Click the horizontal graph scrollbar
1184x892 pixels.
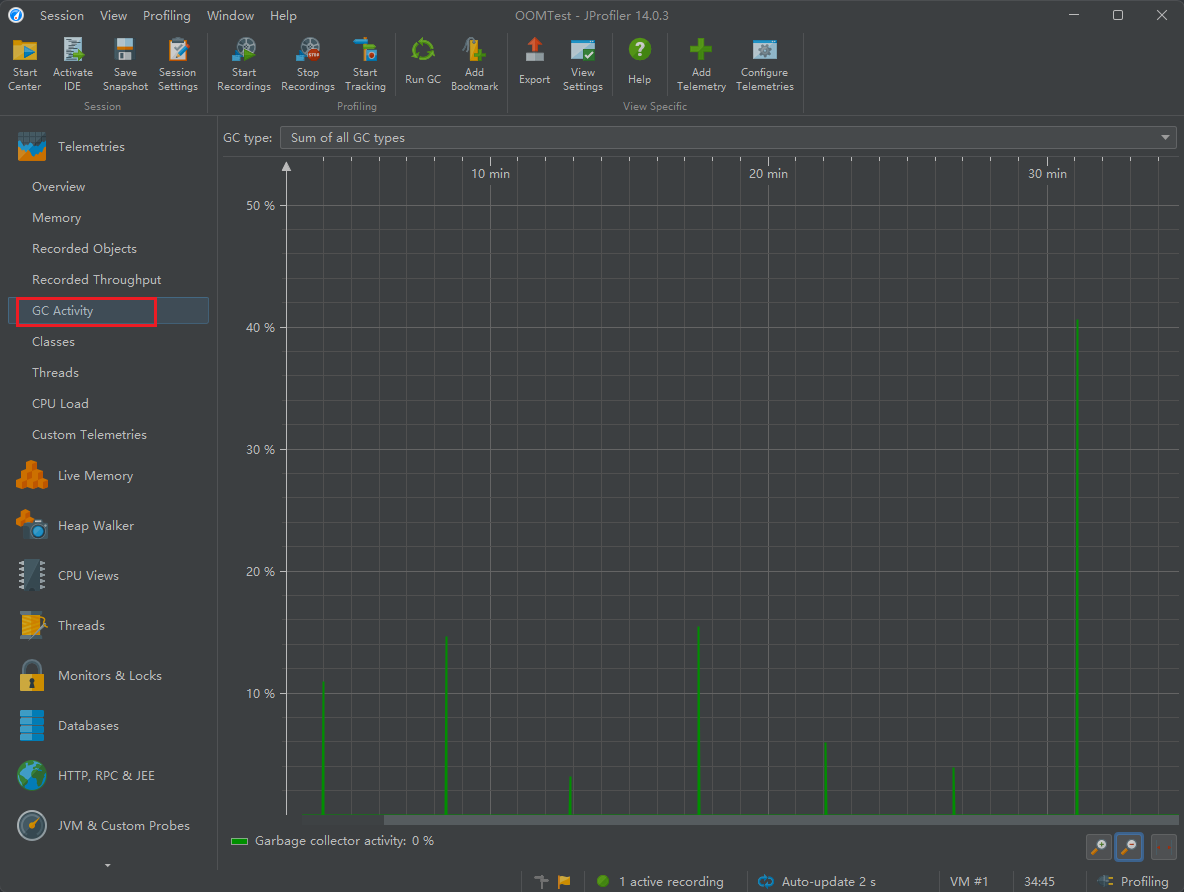point(781,819)
